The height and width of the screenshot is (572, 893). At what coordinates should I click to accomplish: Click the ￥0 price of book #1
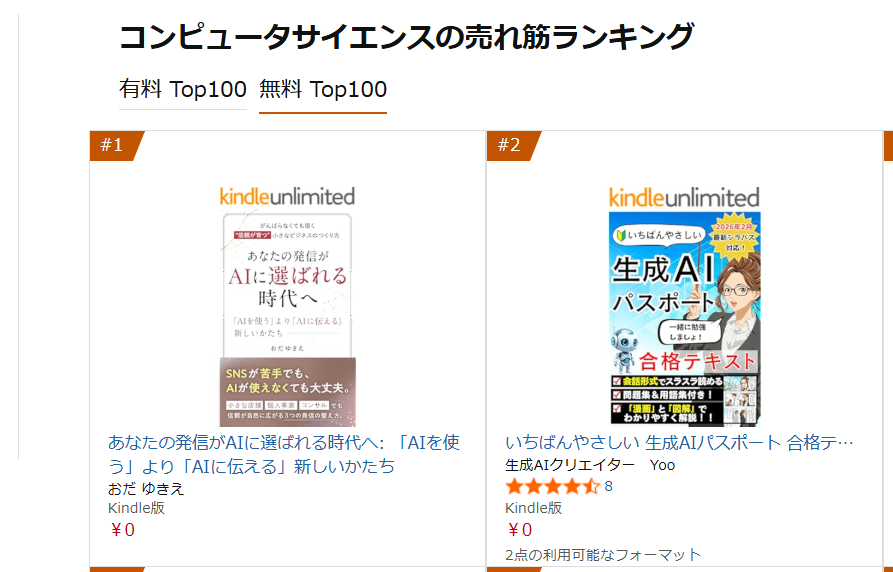pos(121,530)
